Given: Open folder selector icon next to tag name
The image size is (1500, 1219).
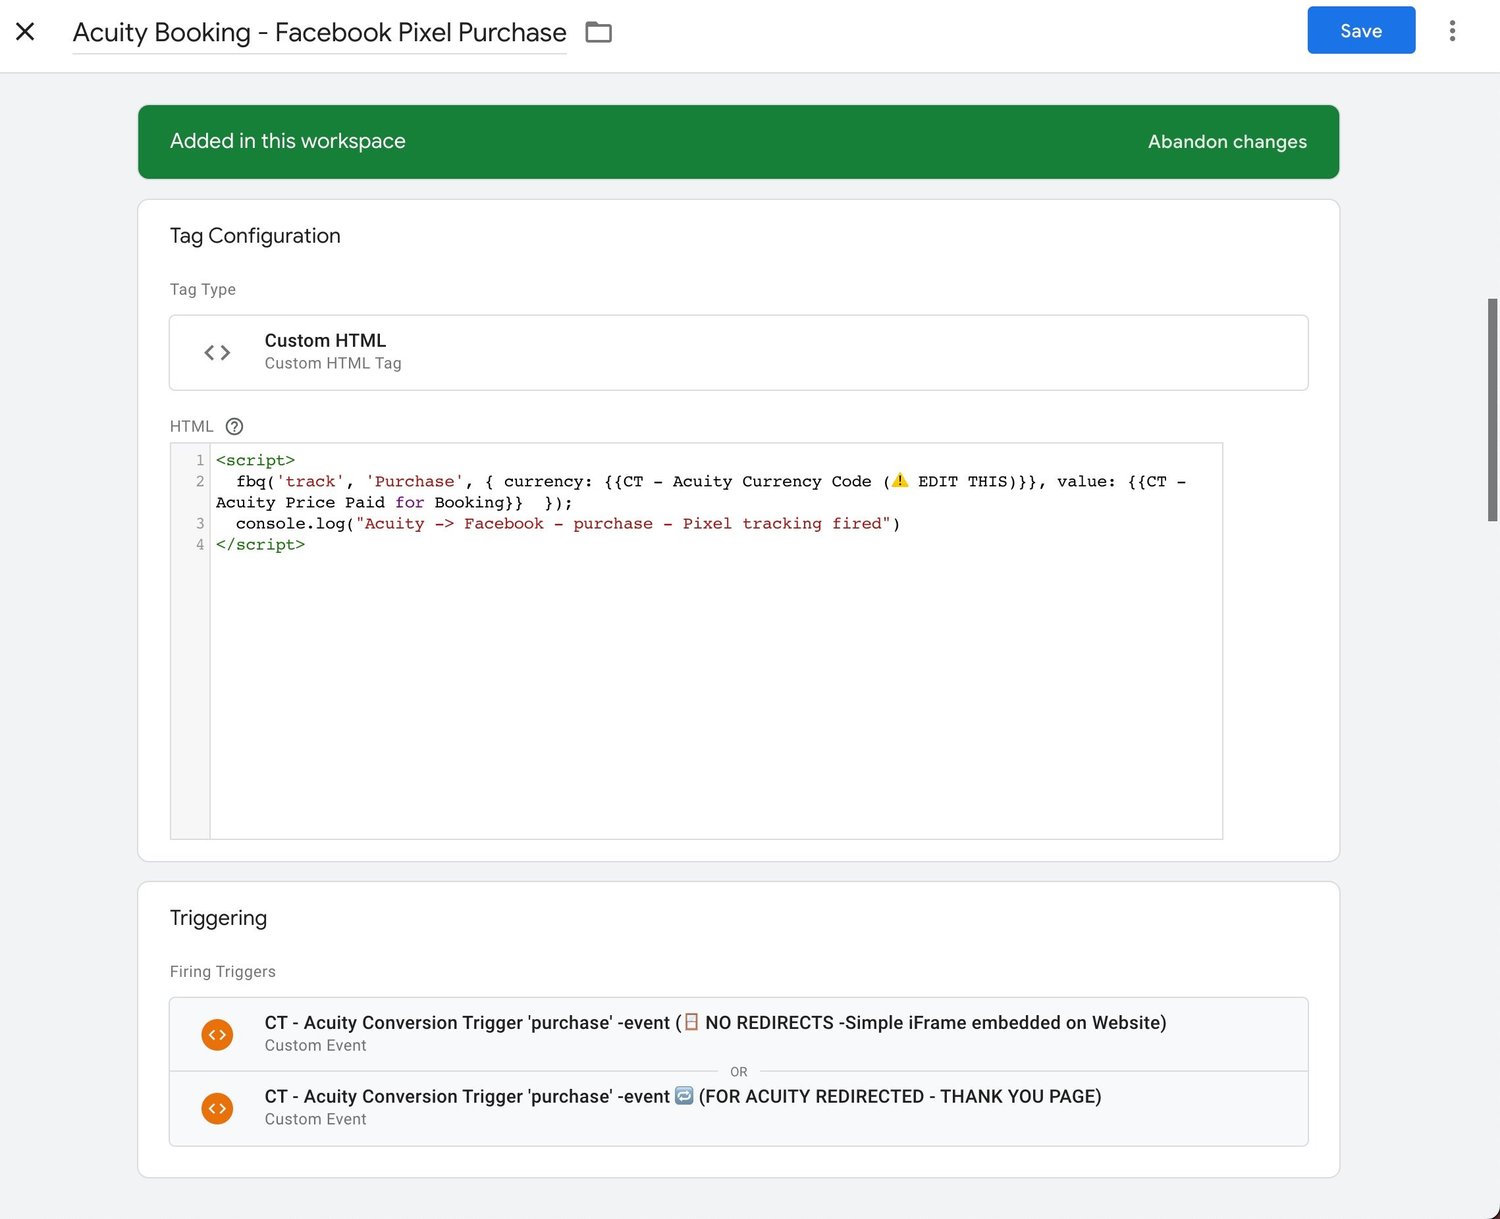Looking at the screenshot, I should pyautogui.click(x=598, y=32).
